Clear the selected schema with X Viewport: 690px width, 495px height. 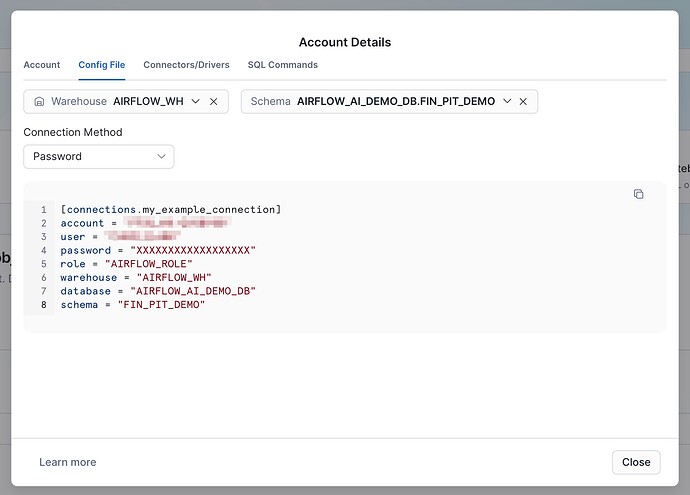coord(523,102)
